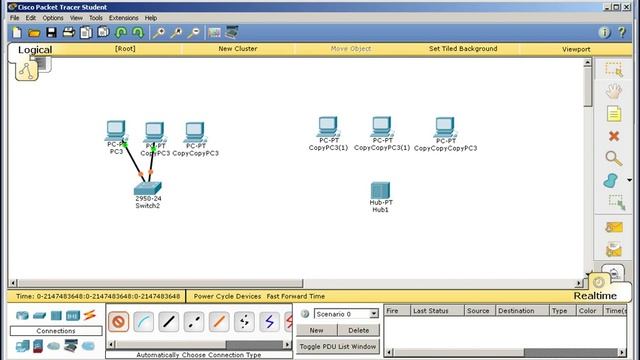
Task: Click the New Cluster button
Action: coord(238,49)
